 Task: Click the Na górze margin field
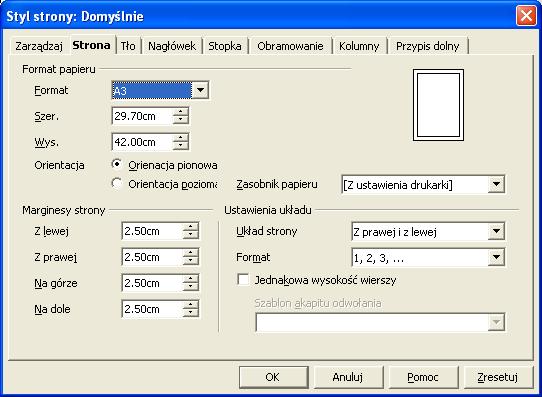pos(152,283)
